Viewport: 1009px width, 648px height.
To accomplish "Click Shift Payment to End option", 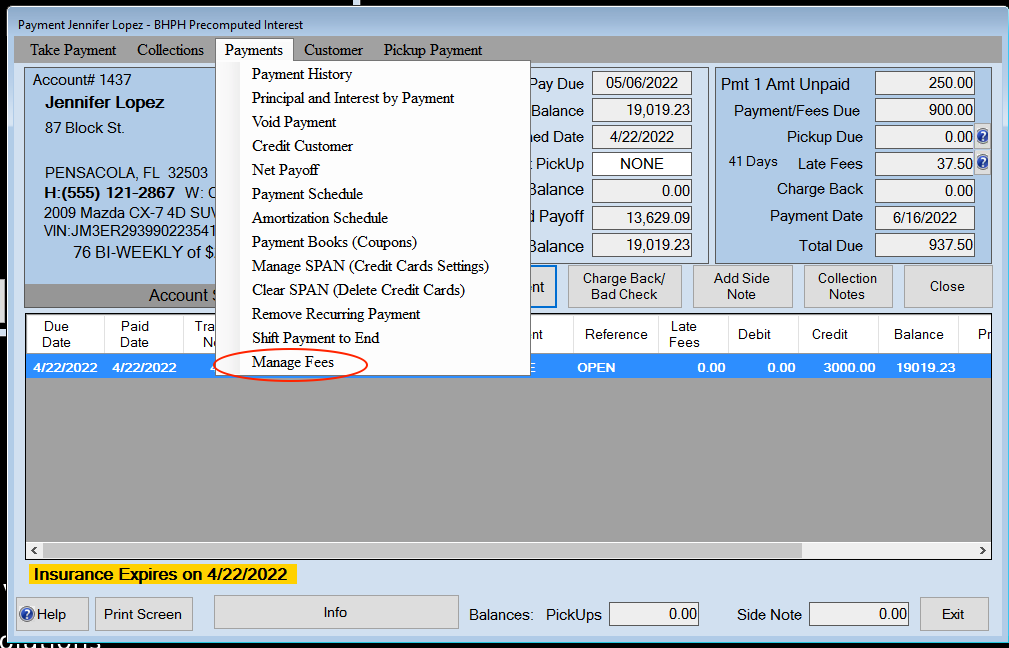I will [315, 338].
